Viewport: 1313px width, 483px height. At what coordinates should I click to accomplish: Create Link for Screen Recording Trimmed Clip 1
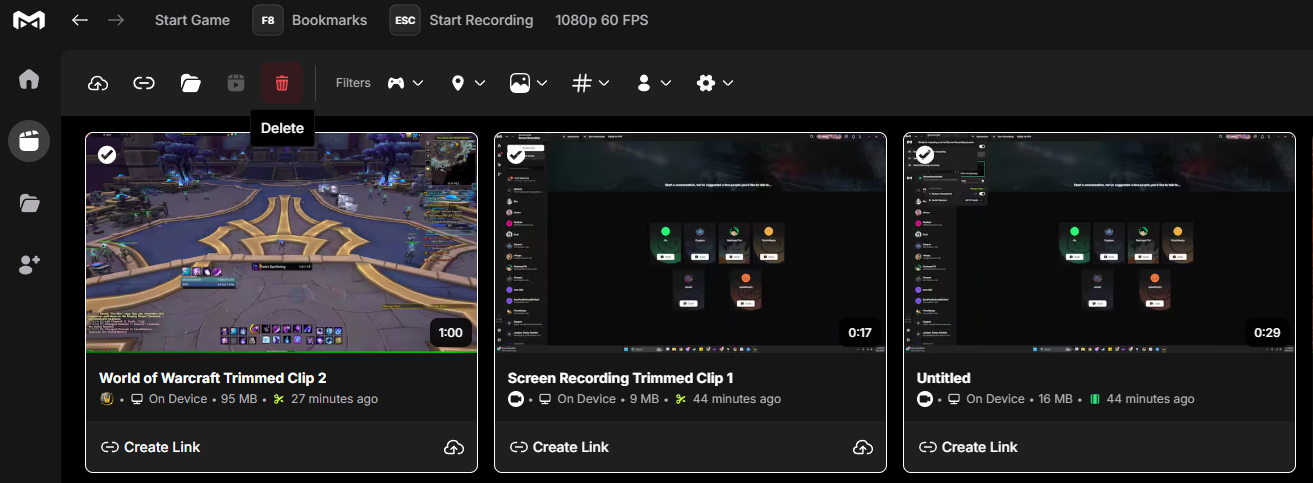[x=559, y=447]
